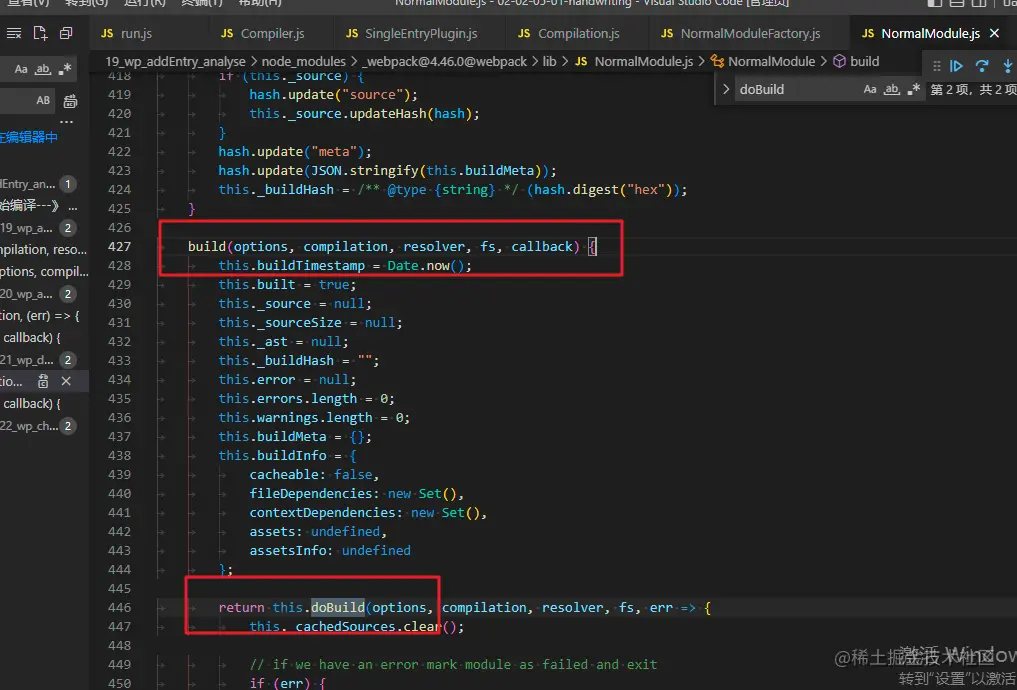Image resolution: width=1017 pixels, height=690 pixels.
Task: Toggle whole word in find widget
Action: (892, 89)
